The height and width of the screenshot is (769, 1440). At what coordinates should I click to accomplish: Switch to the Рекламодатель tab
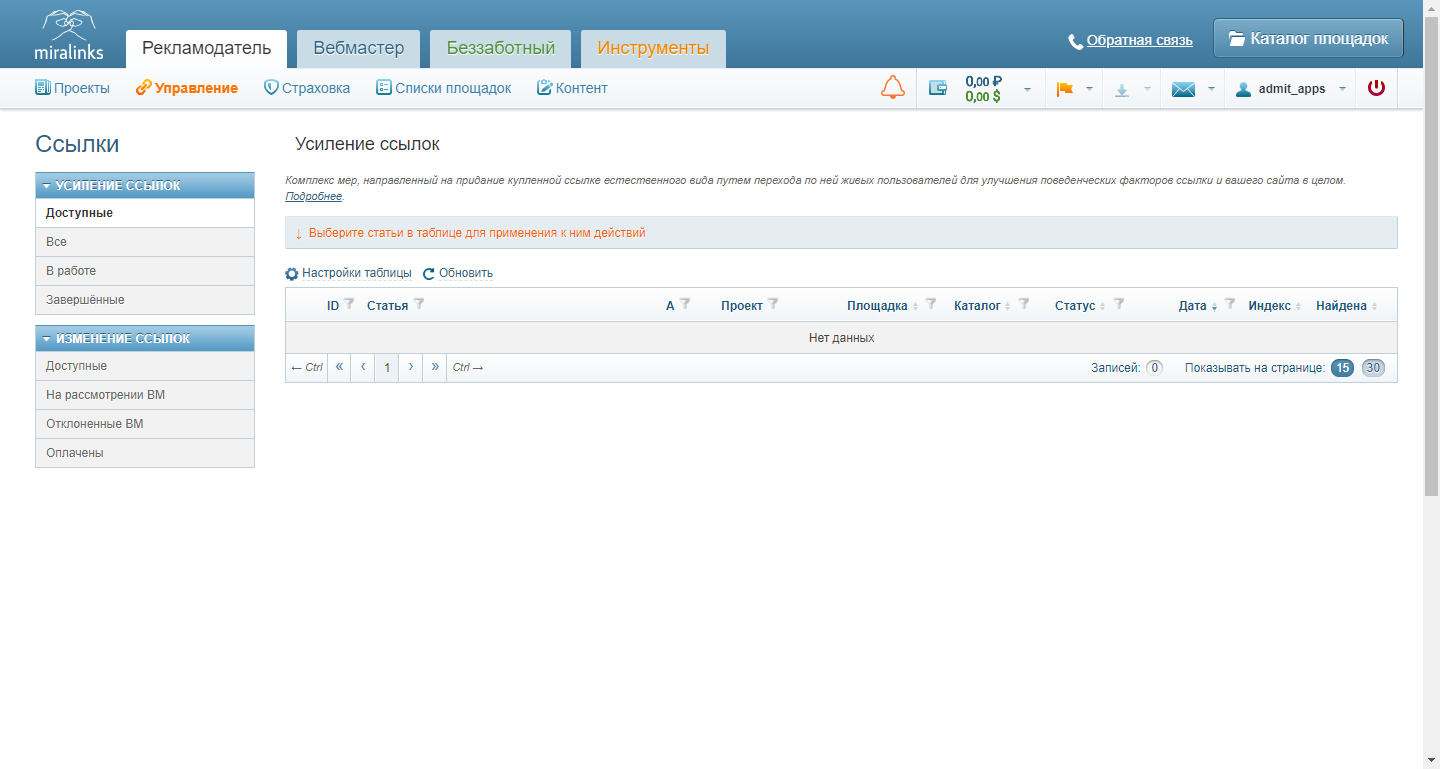point(207,48)
